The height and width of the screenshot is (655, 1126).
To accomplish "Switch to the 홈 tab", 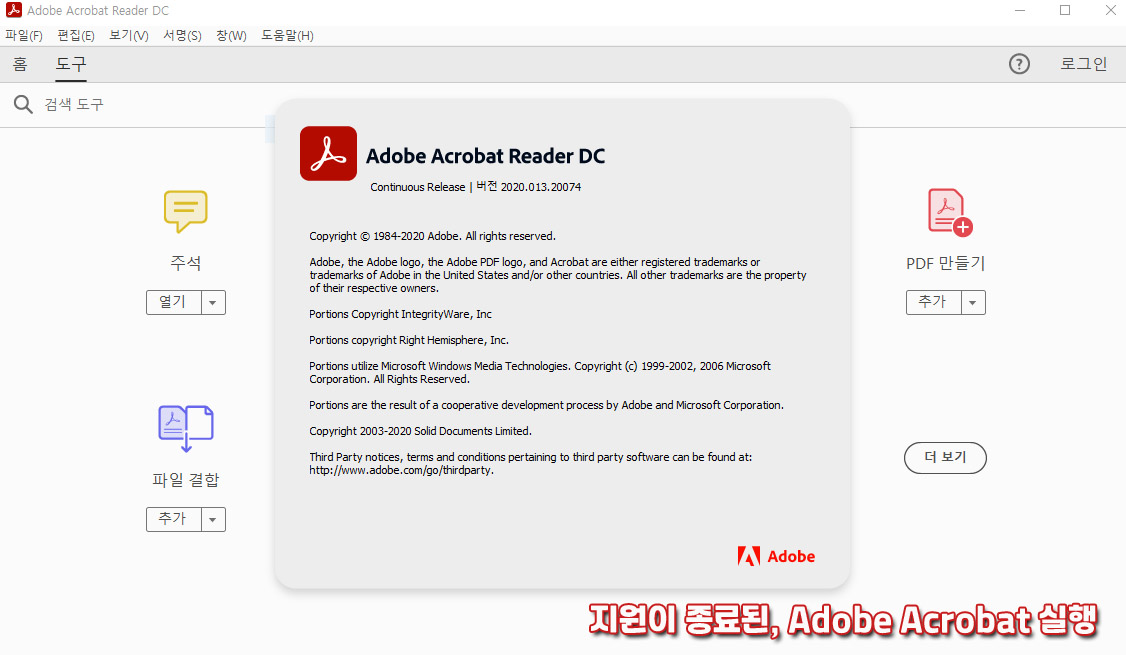I will coord(20,64).
